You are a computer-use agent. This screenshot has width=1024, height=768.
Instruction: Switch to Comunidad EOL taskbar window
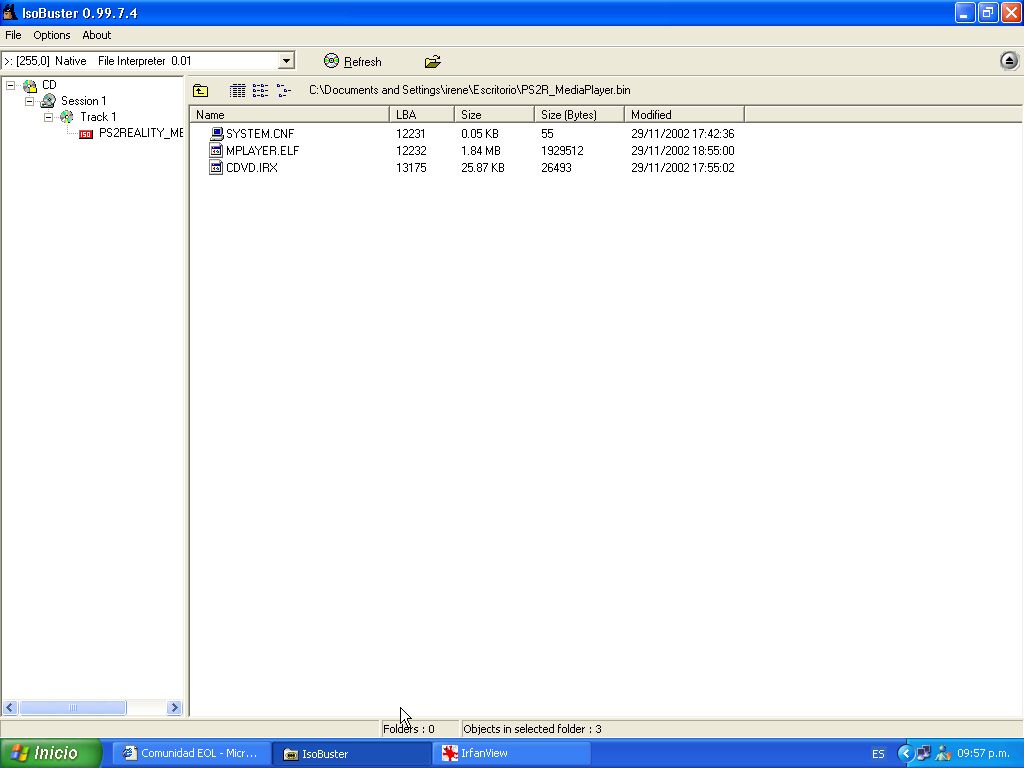193,754
